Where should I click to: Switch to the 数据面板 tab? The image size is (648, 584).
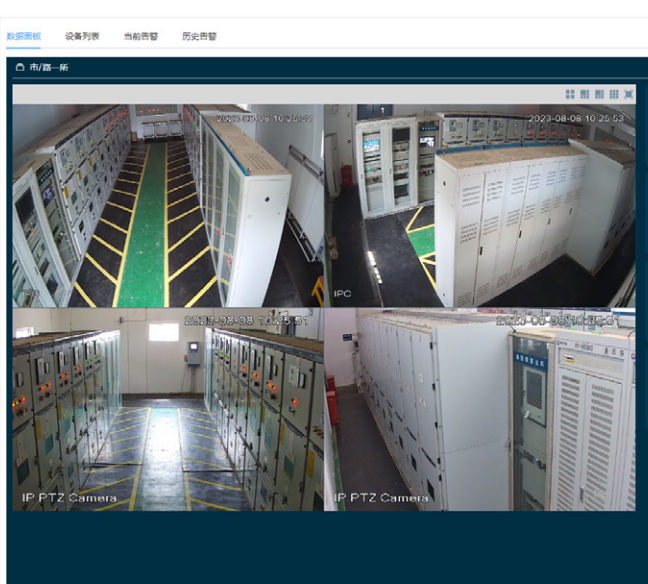[x=23, y=36]
